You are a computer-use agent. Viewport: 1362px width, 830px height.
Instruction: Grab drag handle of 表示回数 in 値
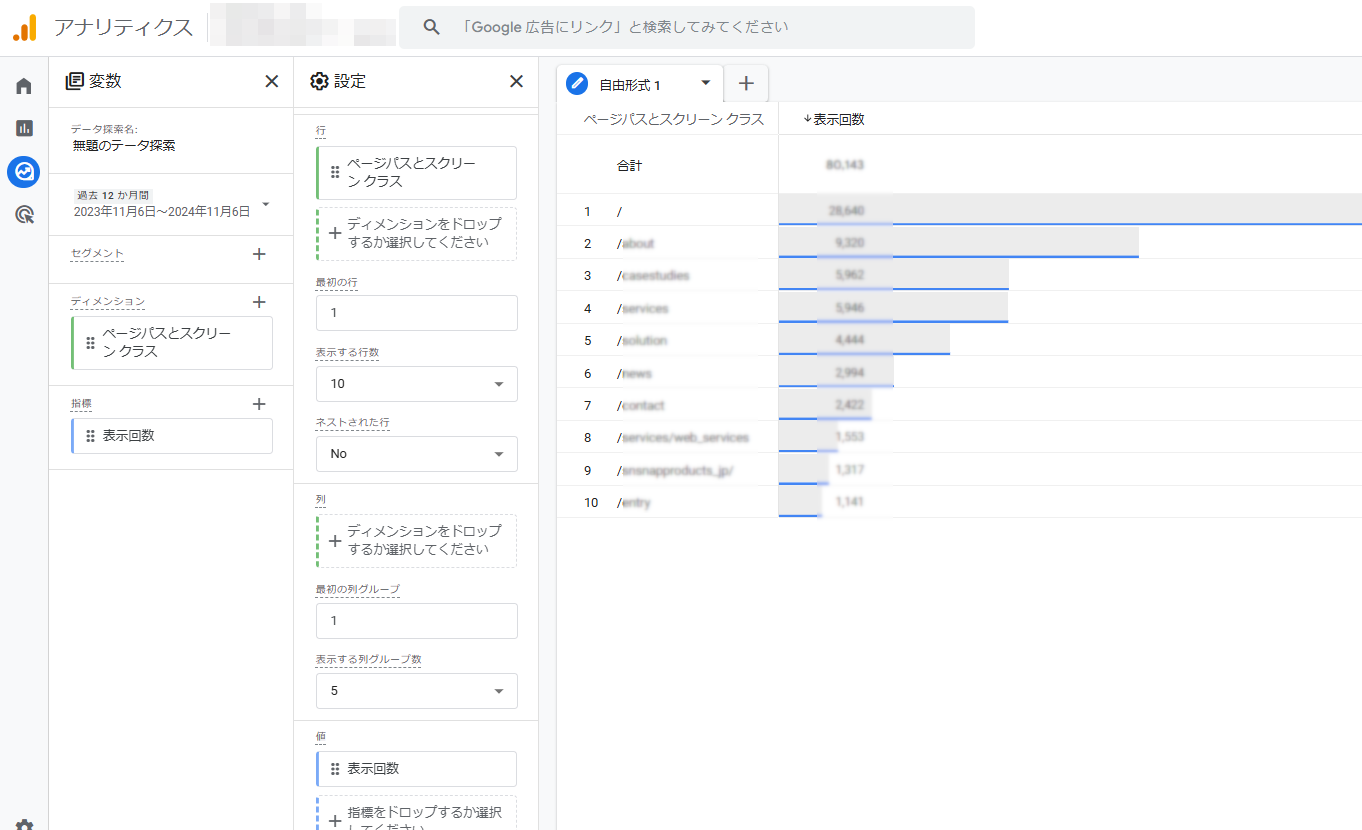(x=335, y=769)
